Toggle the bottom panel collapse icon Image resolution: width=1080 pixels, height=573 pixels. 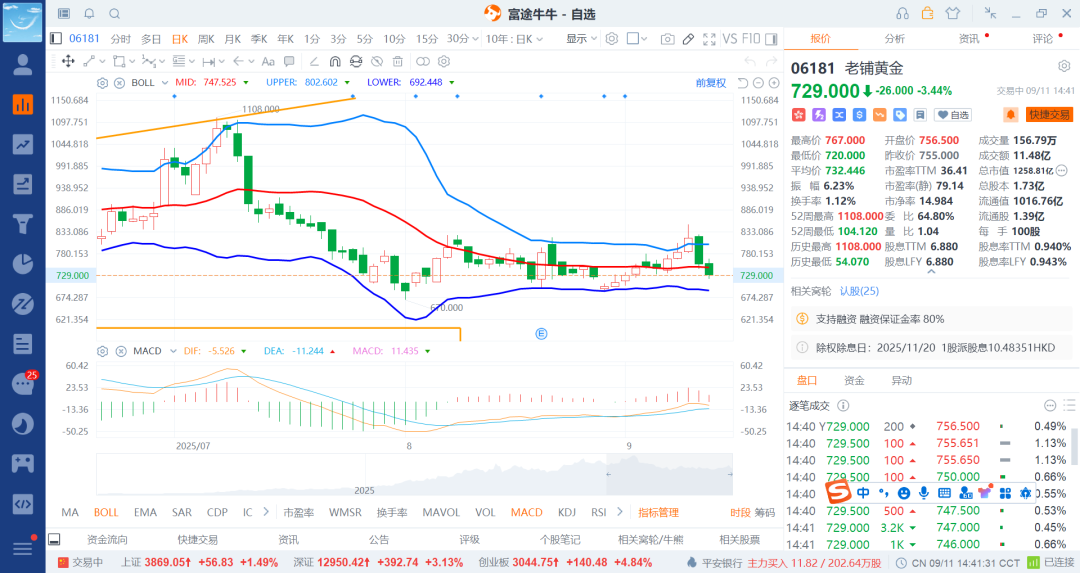click(x=54, y=539)
